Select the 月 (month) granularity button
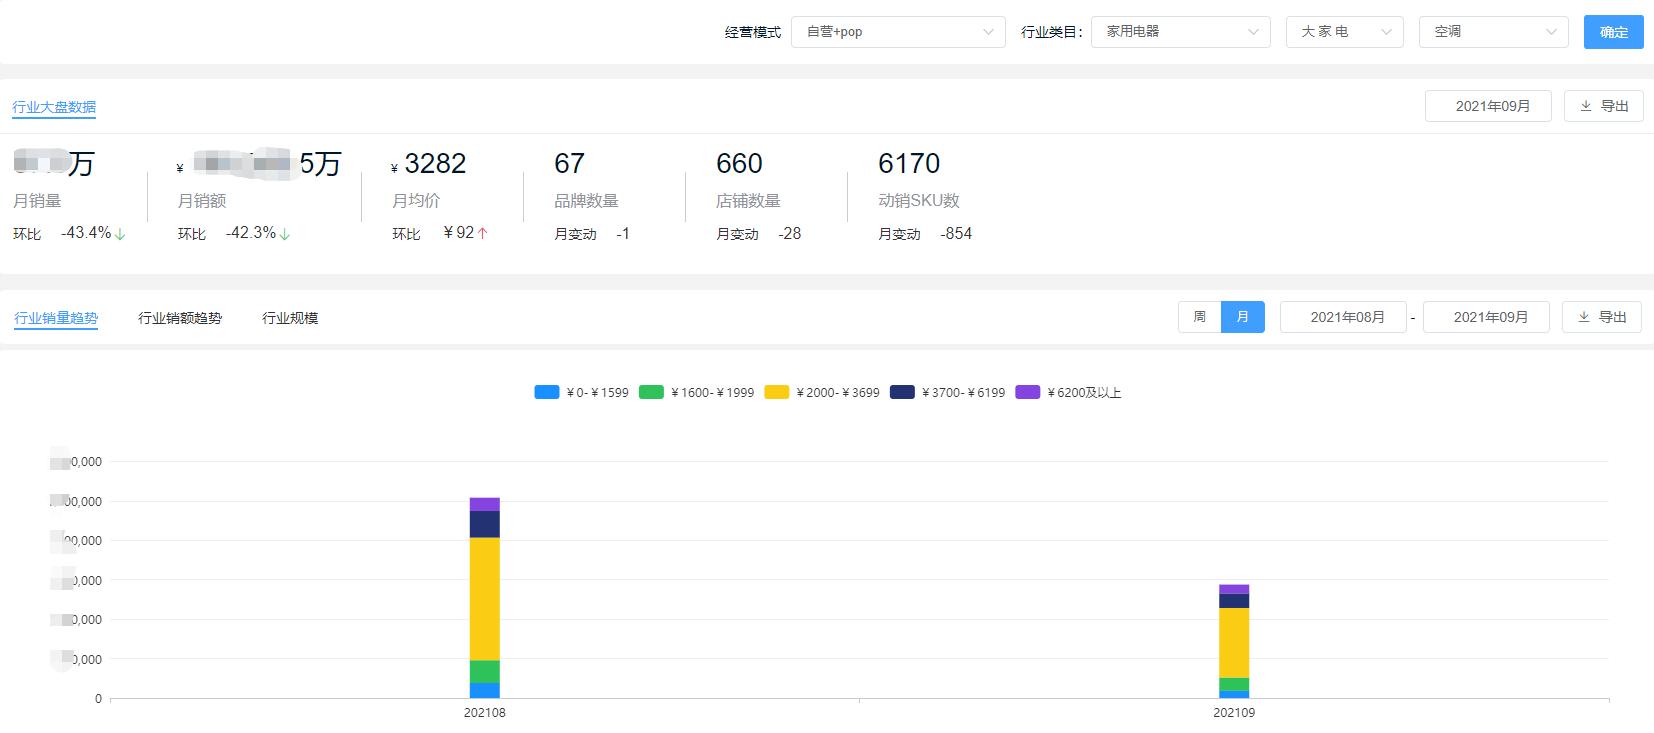1654x733 pixels. pyautogui.click(x=1242, y=317)
